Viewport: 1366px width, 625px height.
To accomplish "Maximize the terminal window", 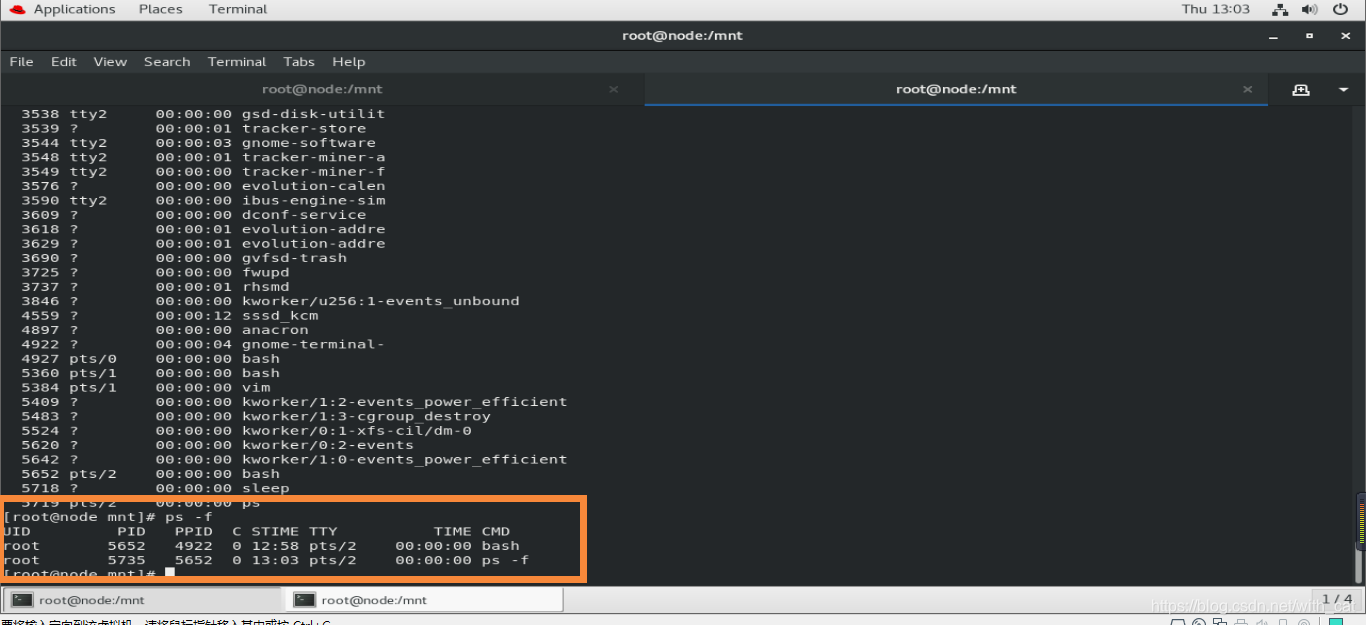I will 1309,36.
